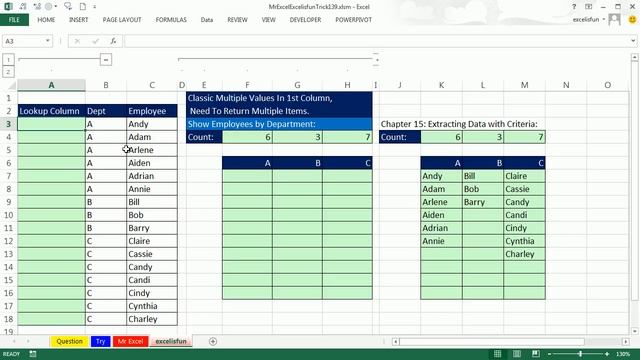Screen dimensions: 640x360
Task: Click the horizontal scrollbar thumb
Action: click(x=492, y=341)
